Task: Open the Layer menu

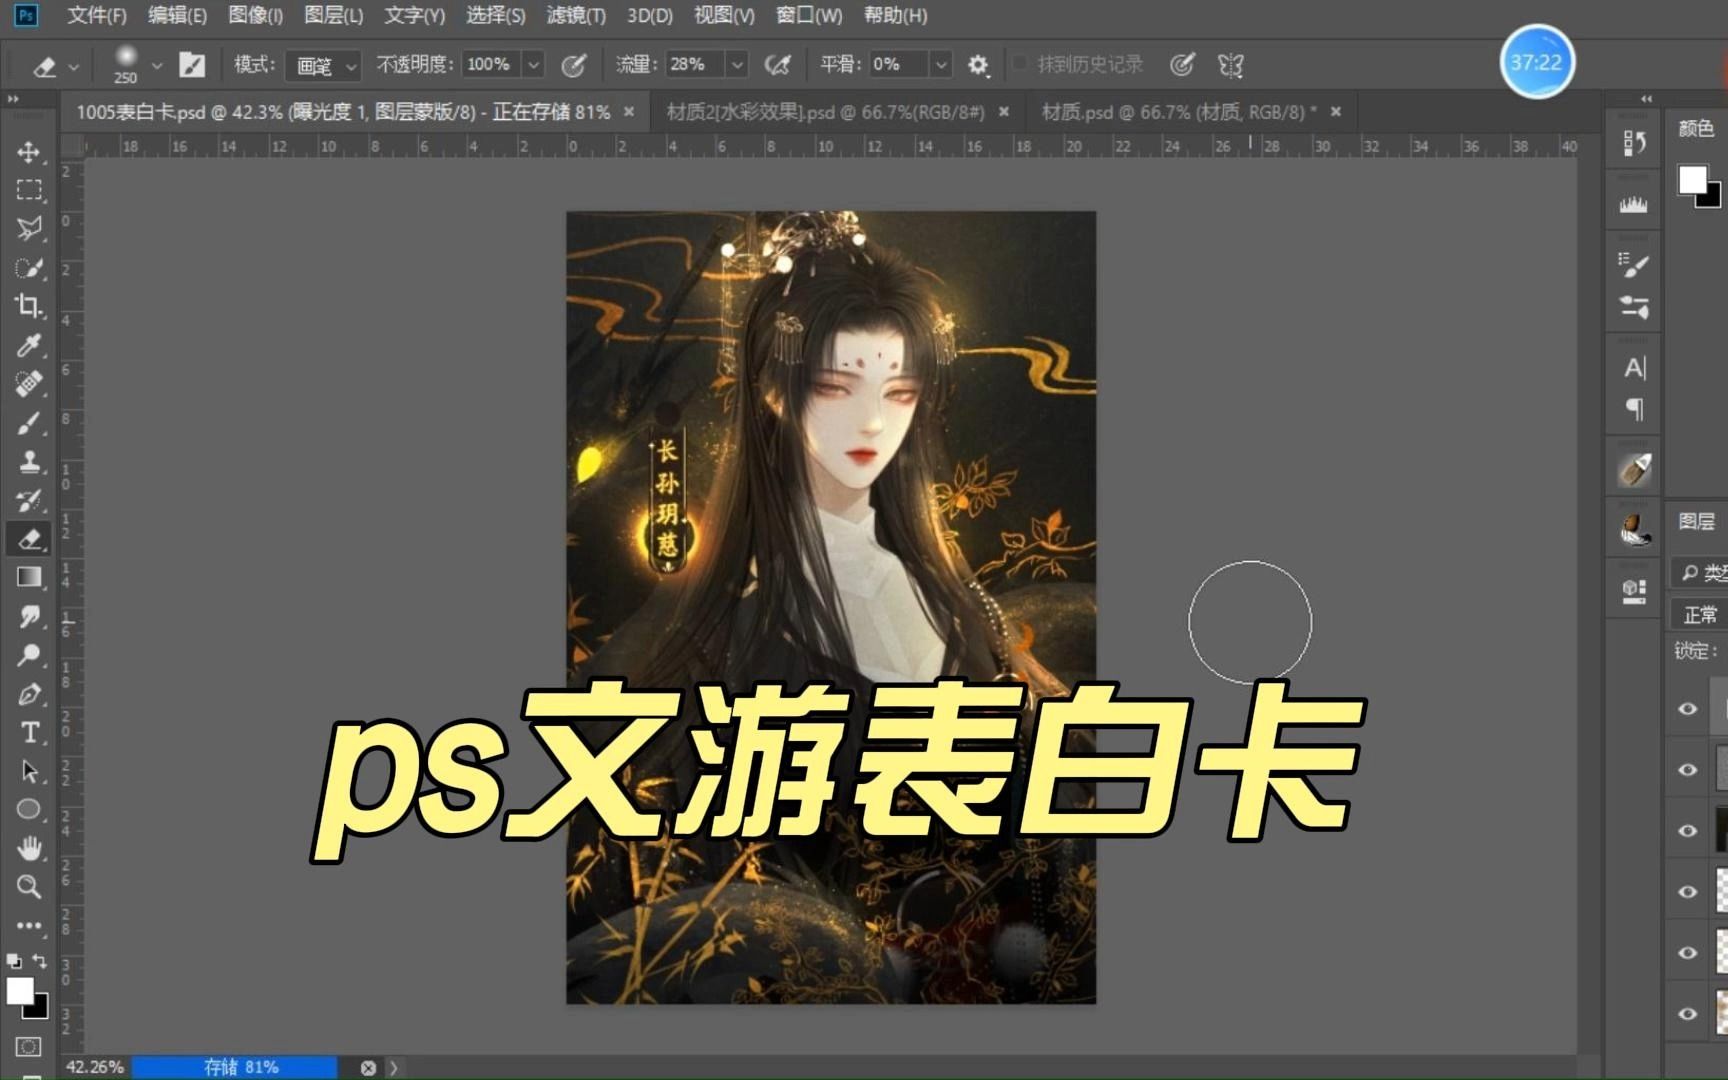Action: pyautogui.click(x=333, y=15)
